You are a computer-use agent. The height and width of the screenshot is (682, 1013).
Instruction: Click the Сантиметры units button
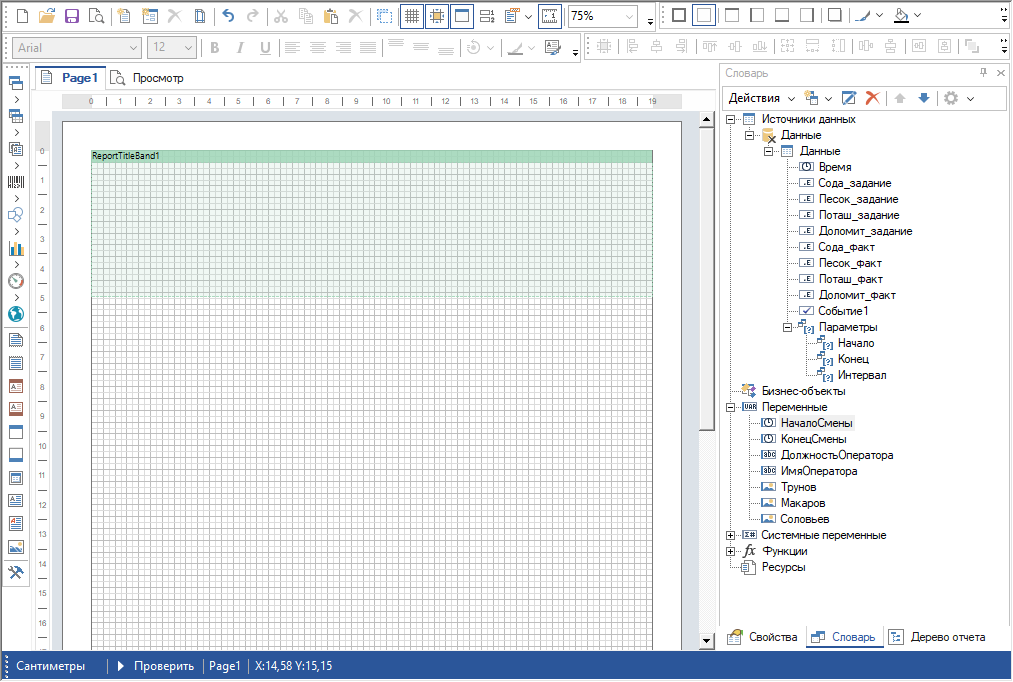[x=50, y=666]
